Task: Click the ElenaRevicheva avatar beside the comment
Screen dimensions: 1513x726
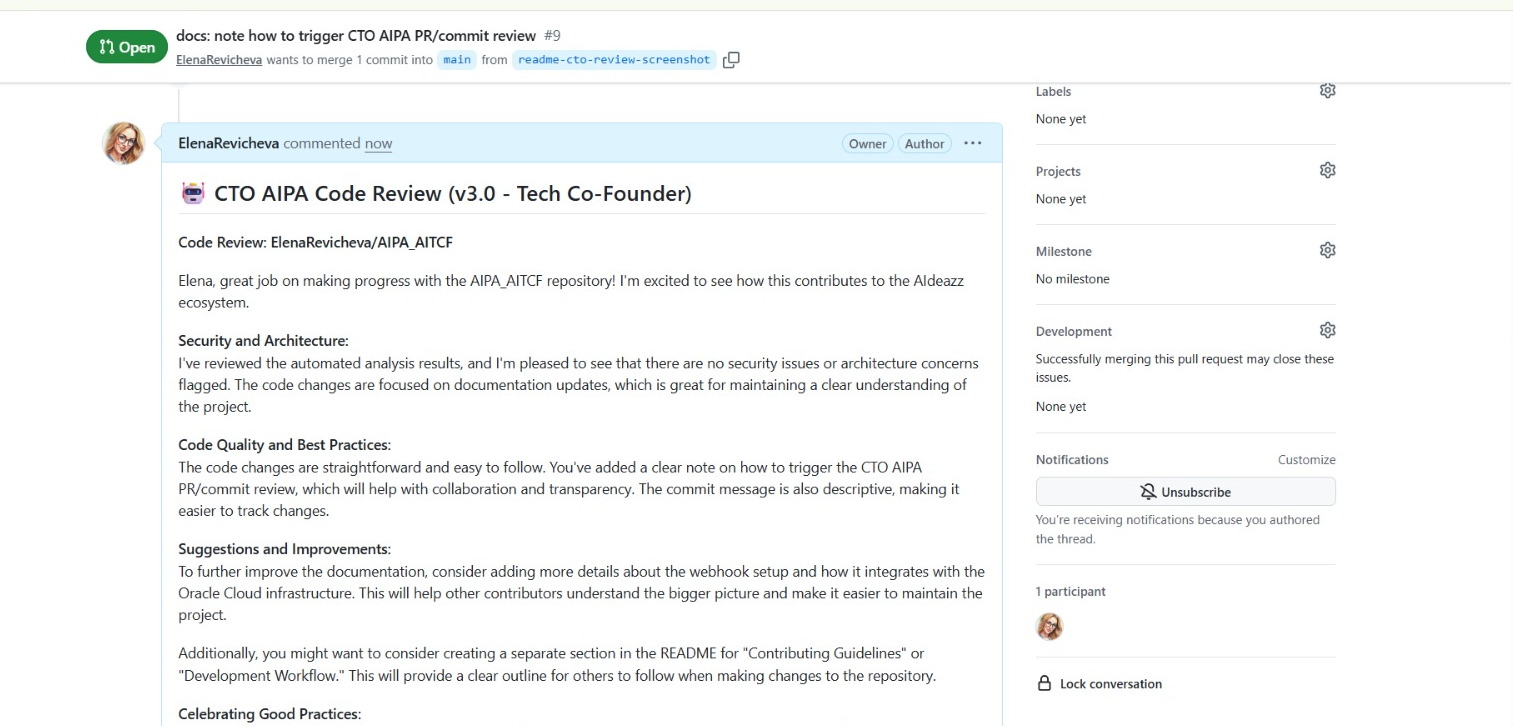Action: click(124, 143)
